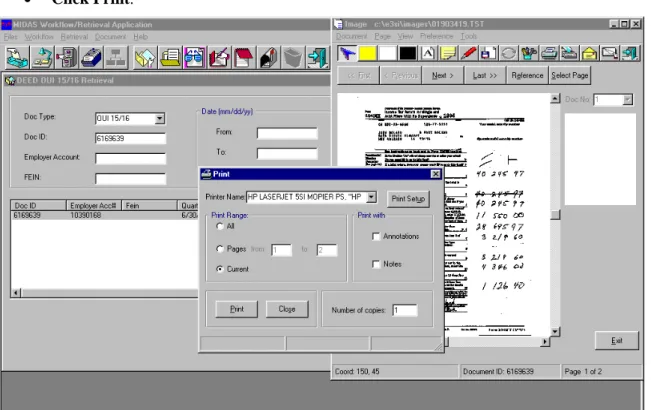
Task: Click the Doc ID field containing 6169639
Action: (x=130, y=138)
